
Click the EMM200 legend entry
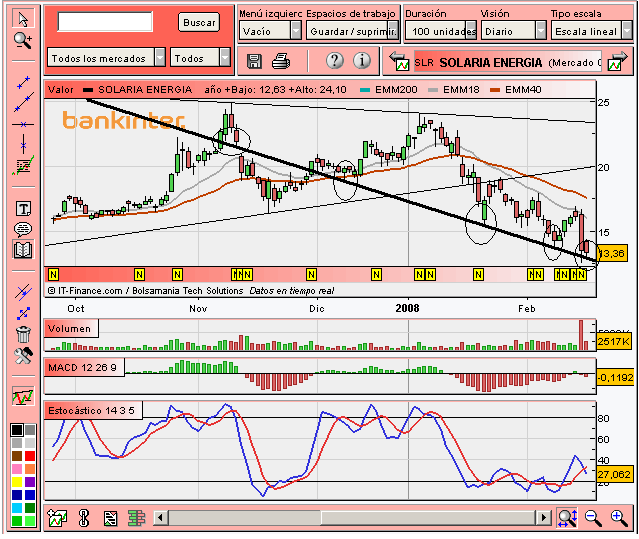(x=389, y=90)
